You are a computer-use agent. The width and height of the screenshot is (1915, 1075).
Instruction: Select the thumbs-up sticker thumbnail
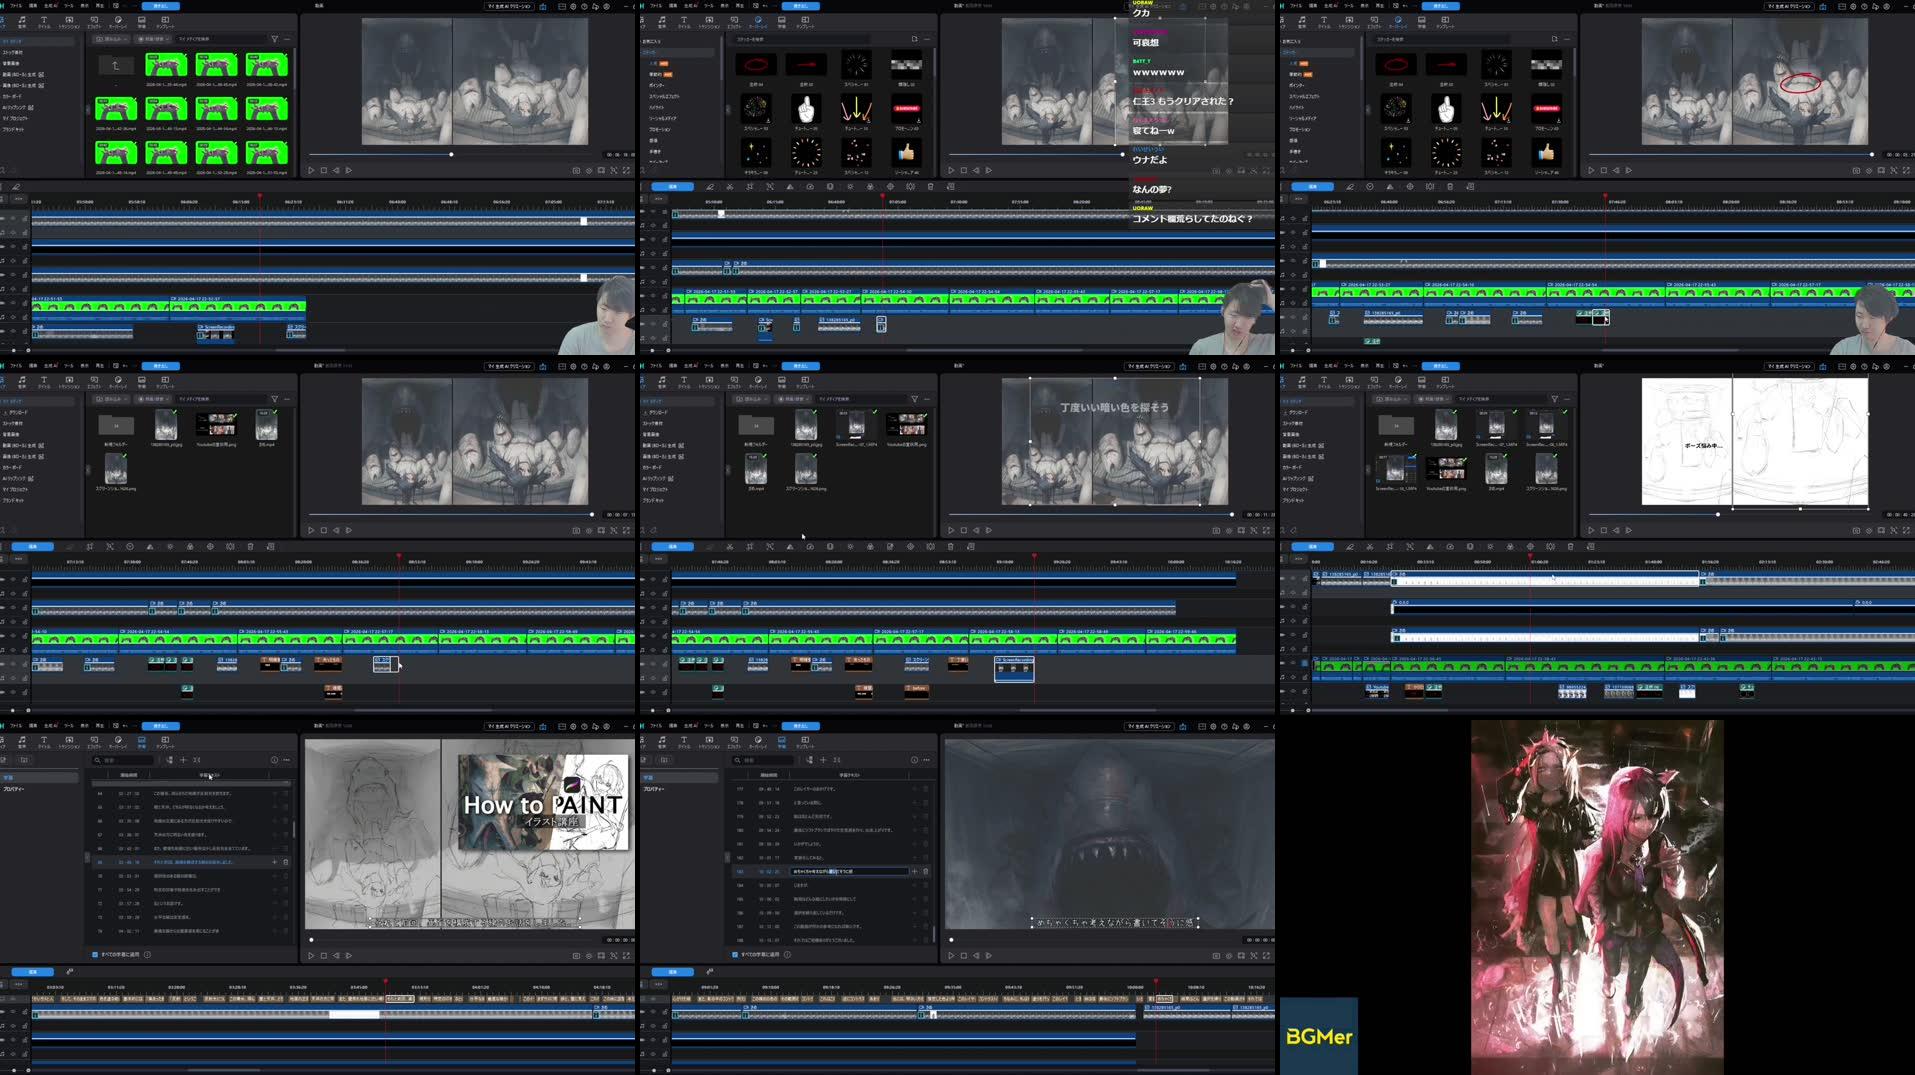[x=907, y=150]
